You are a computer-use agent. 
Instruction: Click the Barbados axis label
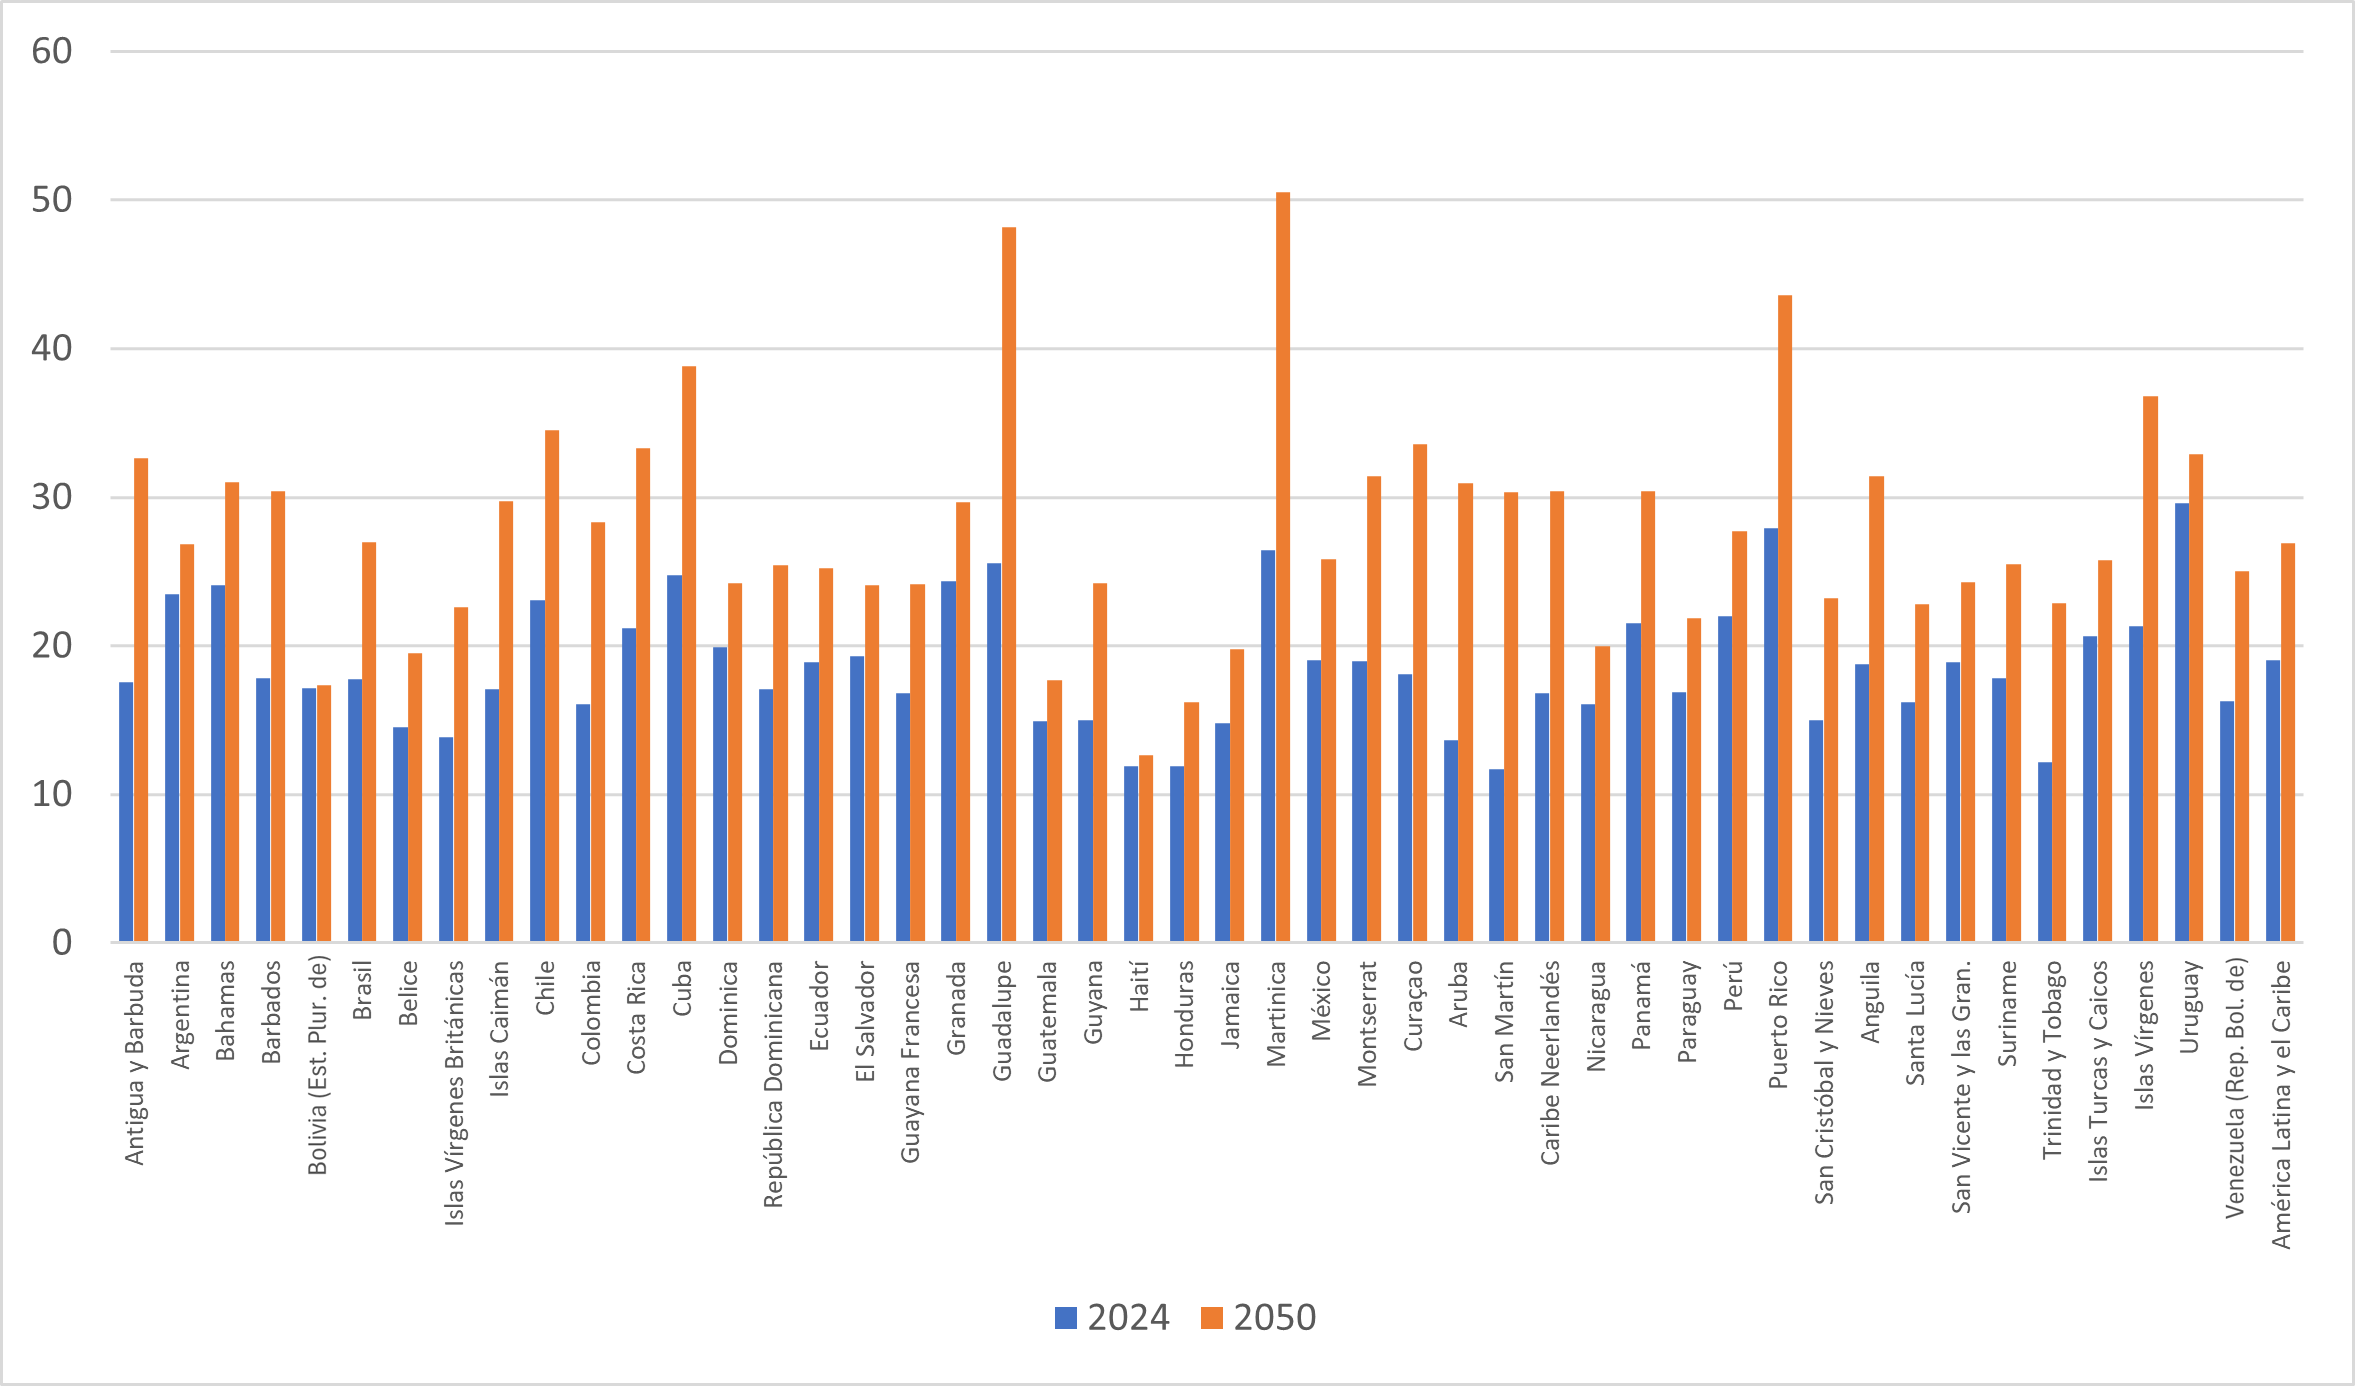(271, 1012)
